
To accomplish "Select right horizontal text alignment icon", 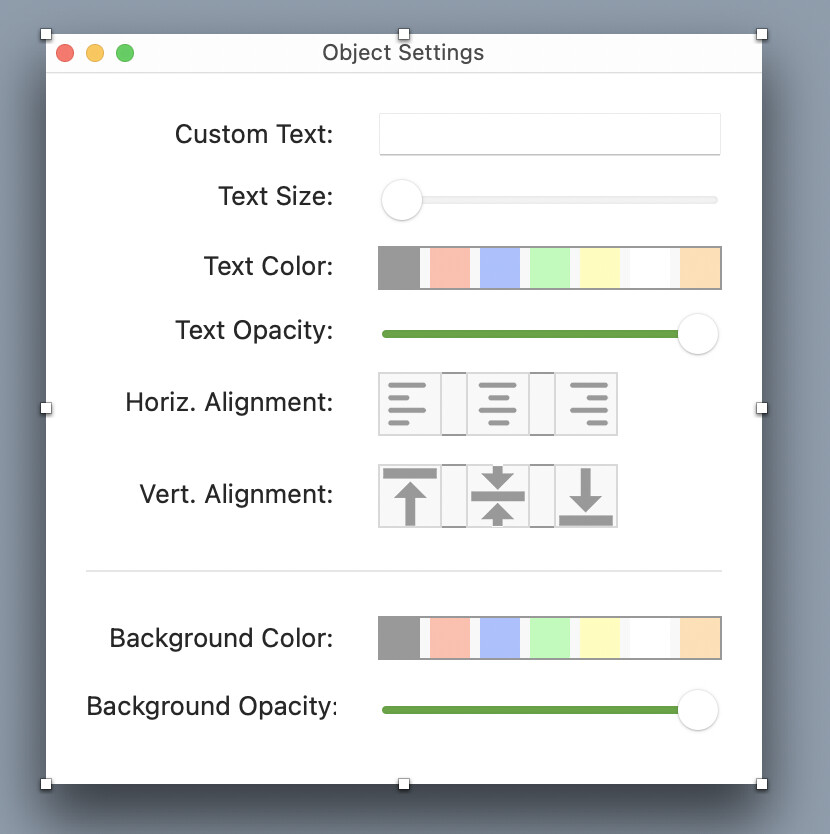I will [x=586, y=404].
